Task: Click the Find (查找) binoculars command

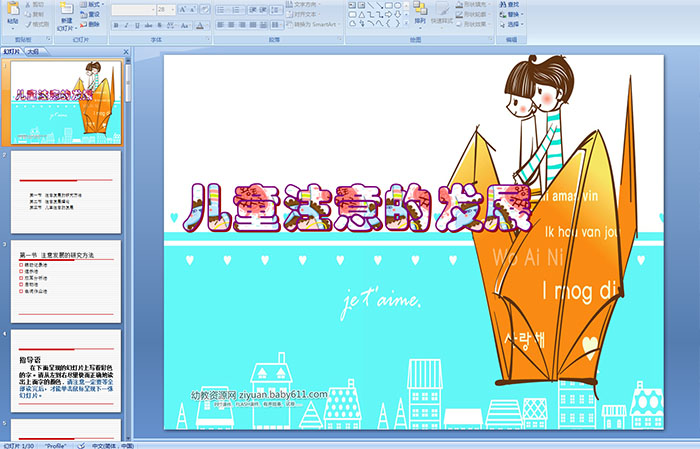Action: click(509, 4)
